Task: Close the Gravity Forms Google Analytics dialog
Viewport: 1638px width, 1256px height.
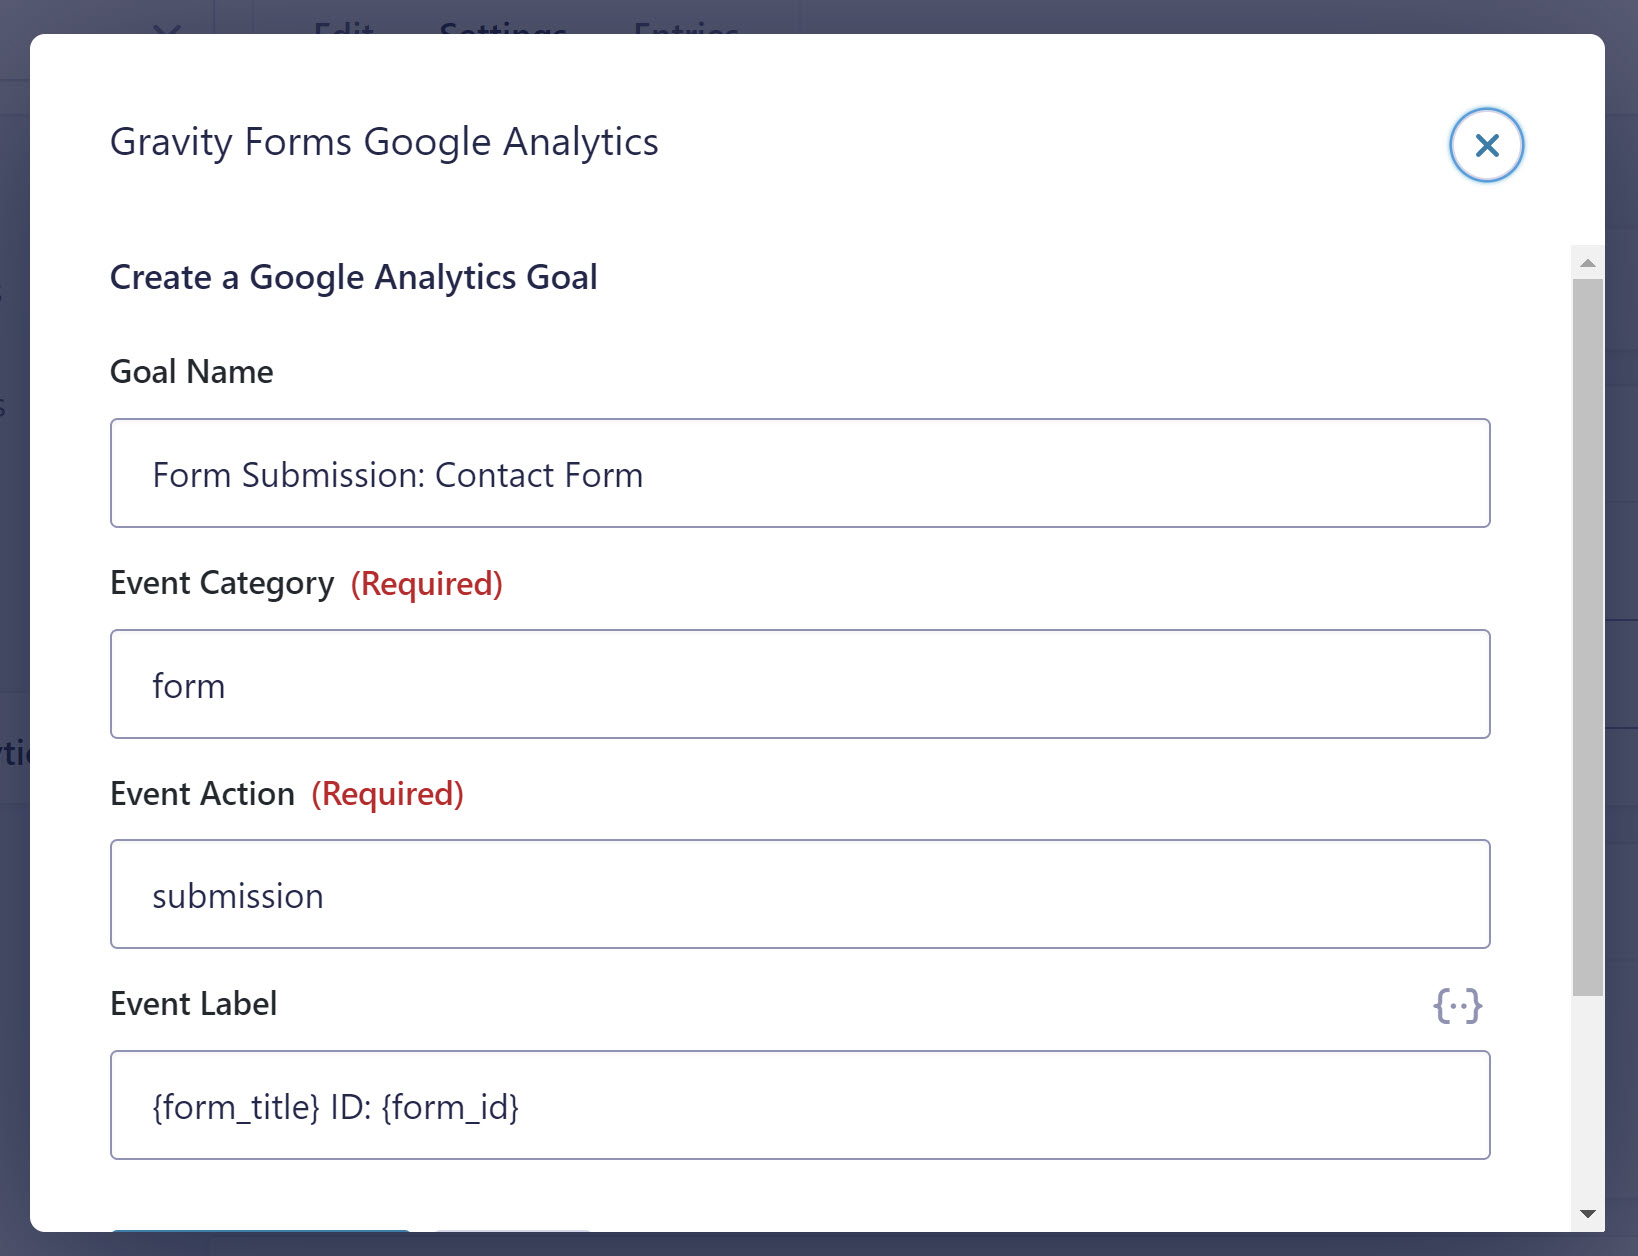Action: [1486, 145]
